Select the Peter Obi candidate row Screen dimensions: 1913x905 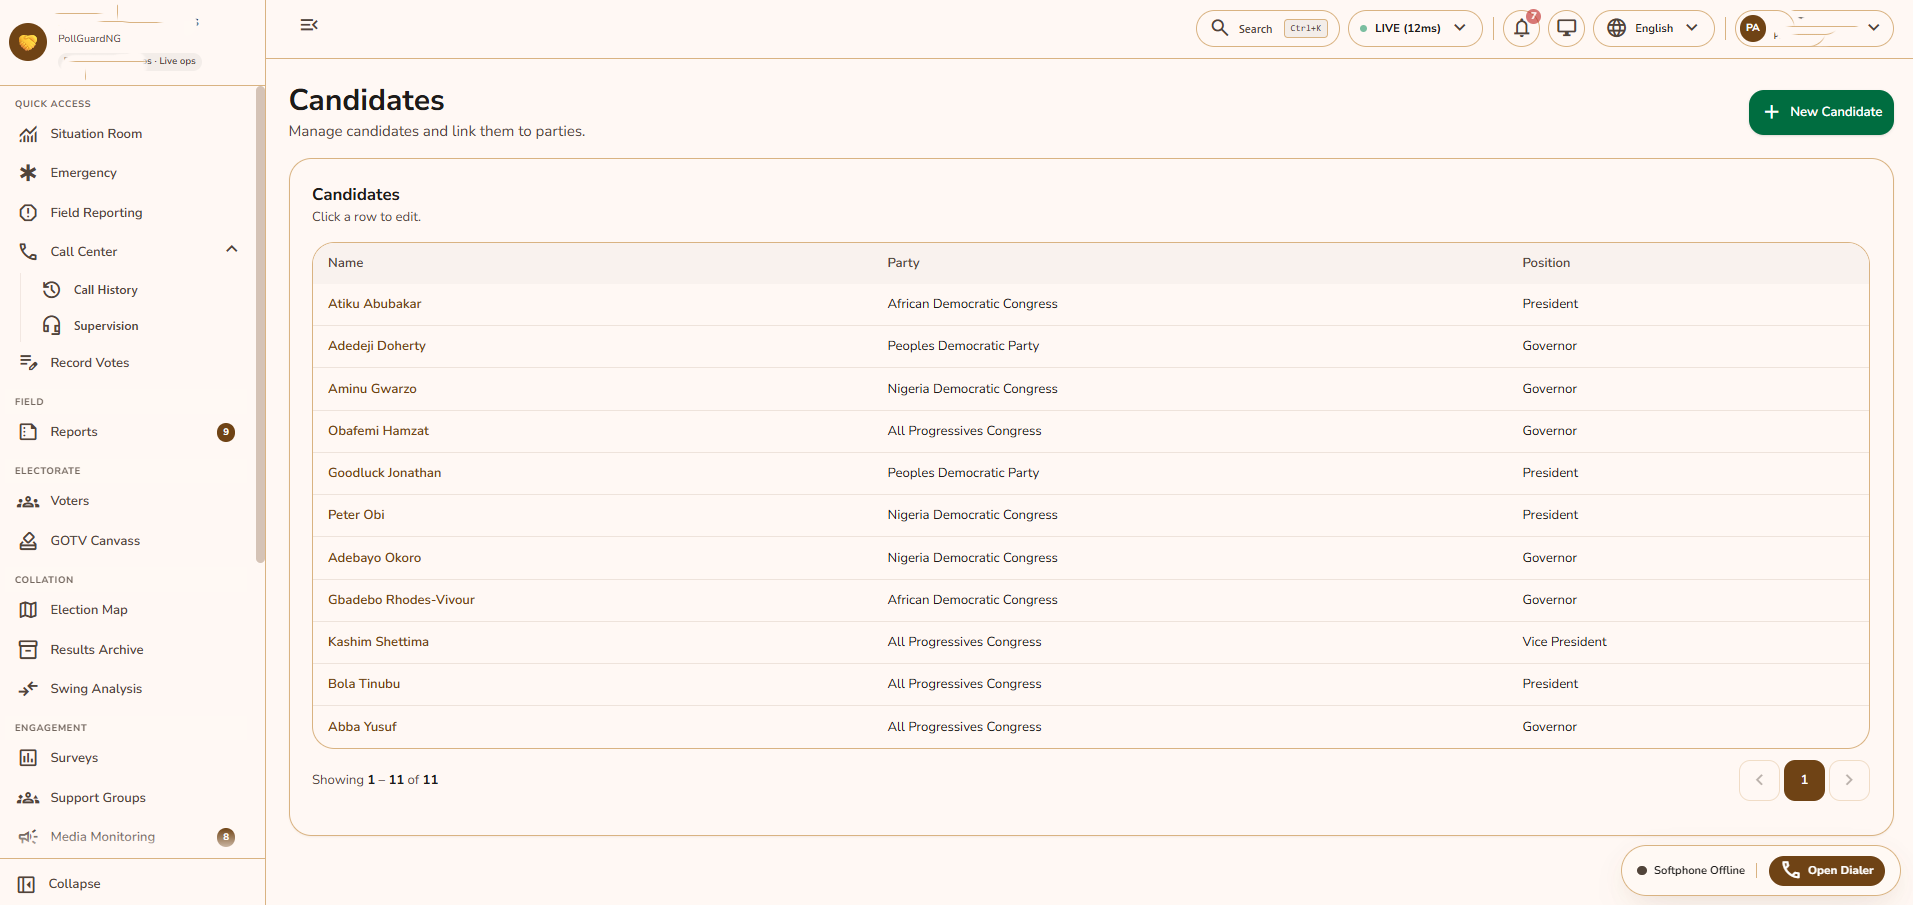[1090, 515]
